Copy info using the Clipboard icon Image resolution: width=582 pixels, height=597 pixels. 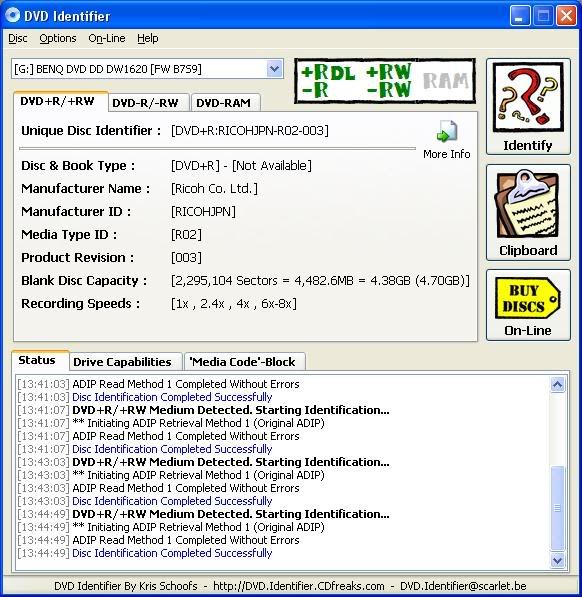coord(528,204)
